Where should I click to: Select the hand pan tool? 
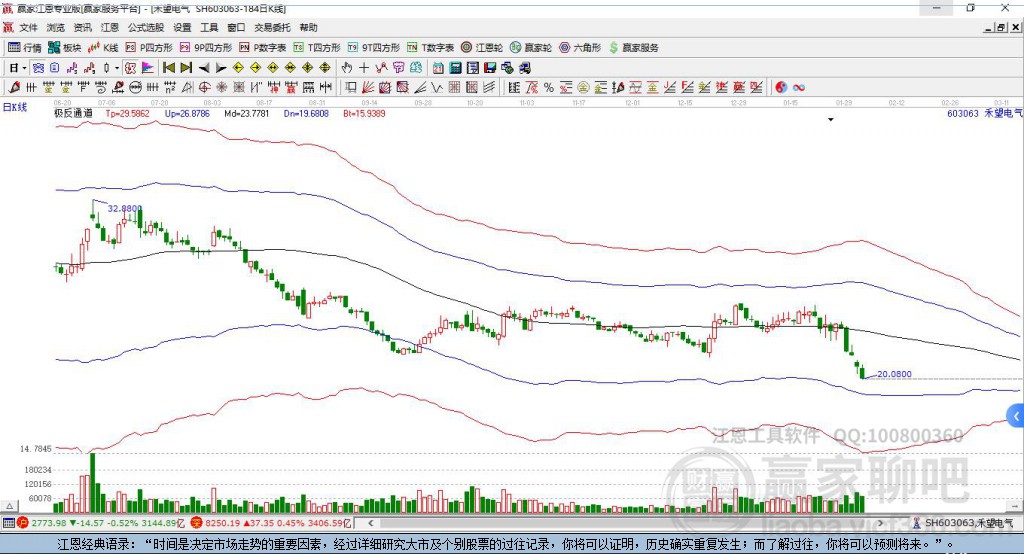(346, 68)
